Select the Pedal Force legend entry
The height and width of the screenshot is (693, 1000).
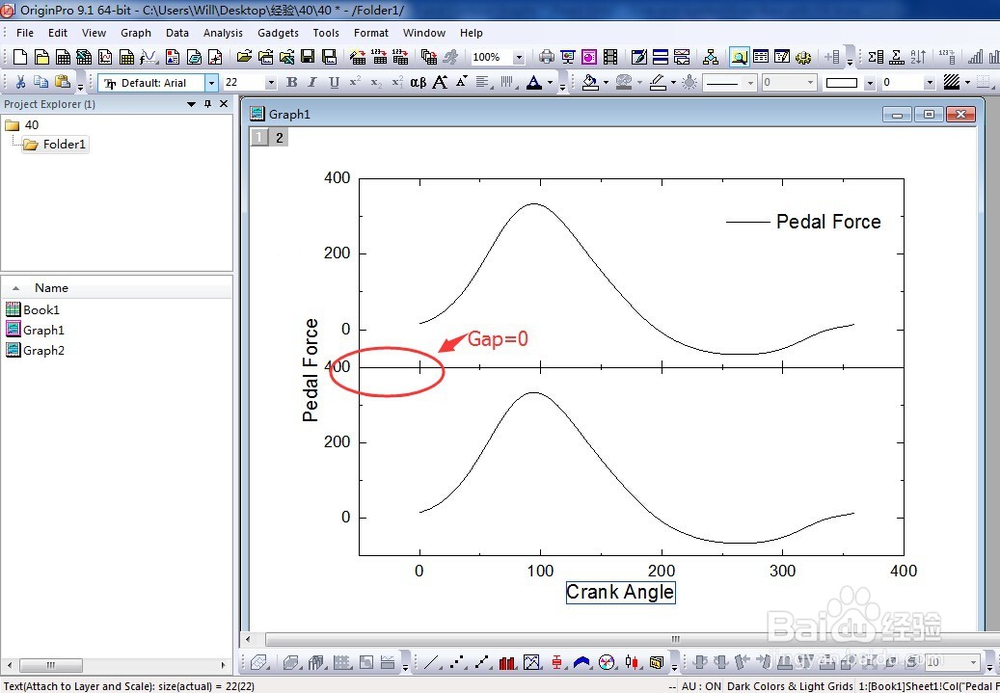tap(804, 222)
